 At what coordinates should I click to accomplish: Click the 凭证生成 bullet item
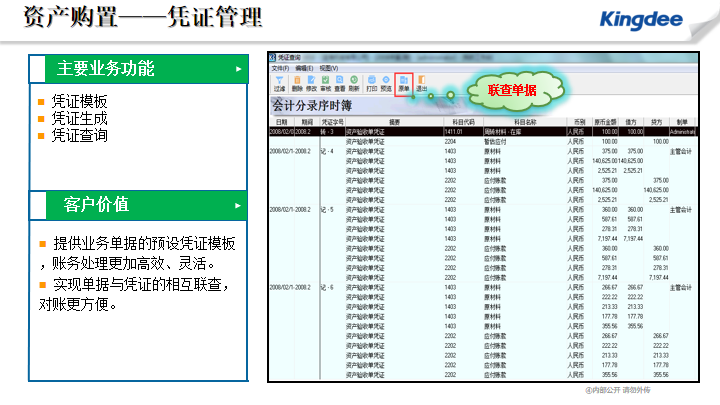[x=79, y=119]
